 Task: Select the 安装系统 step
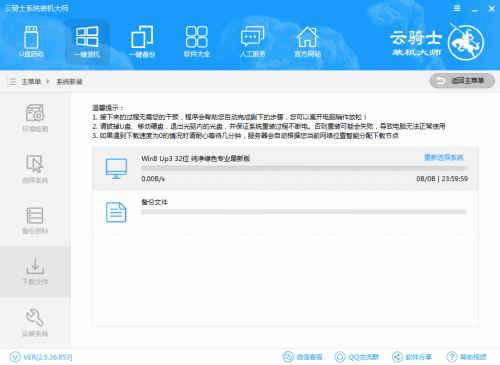click(35, 322)
